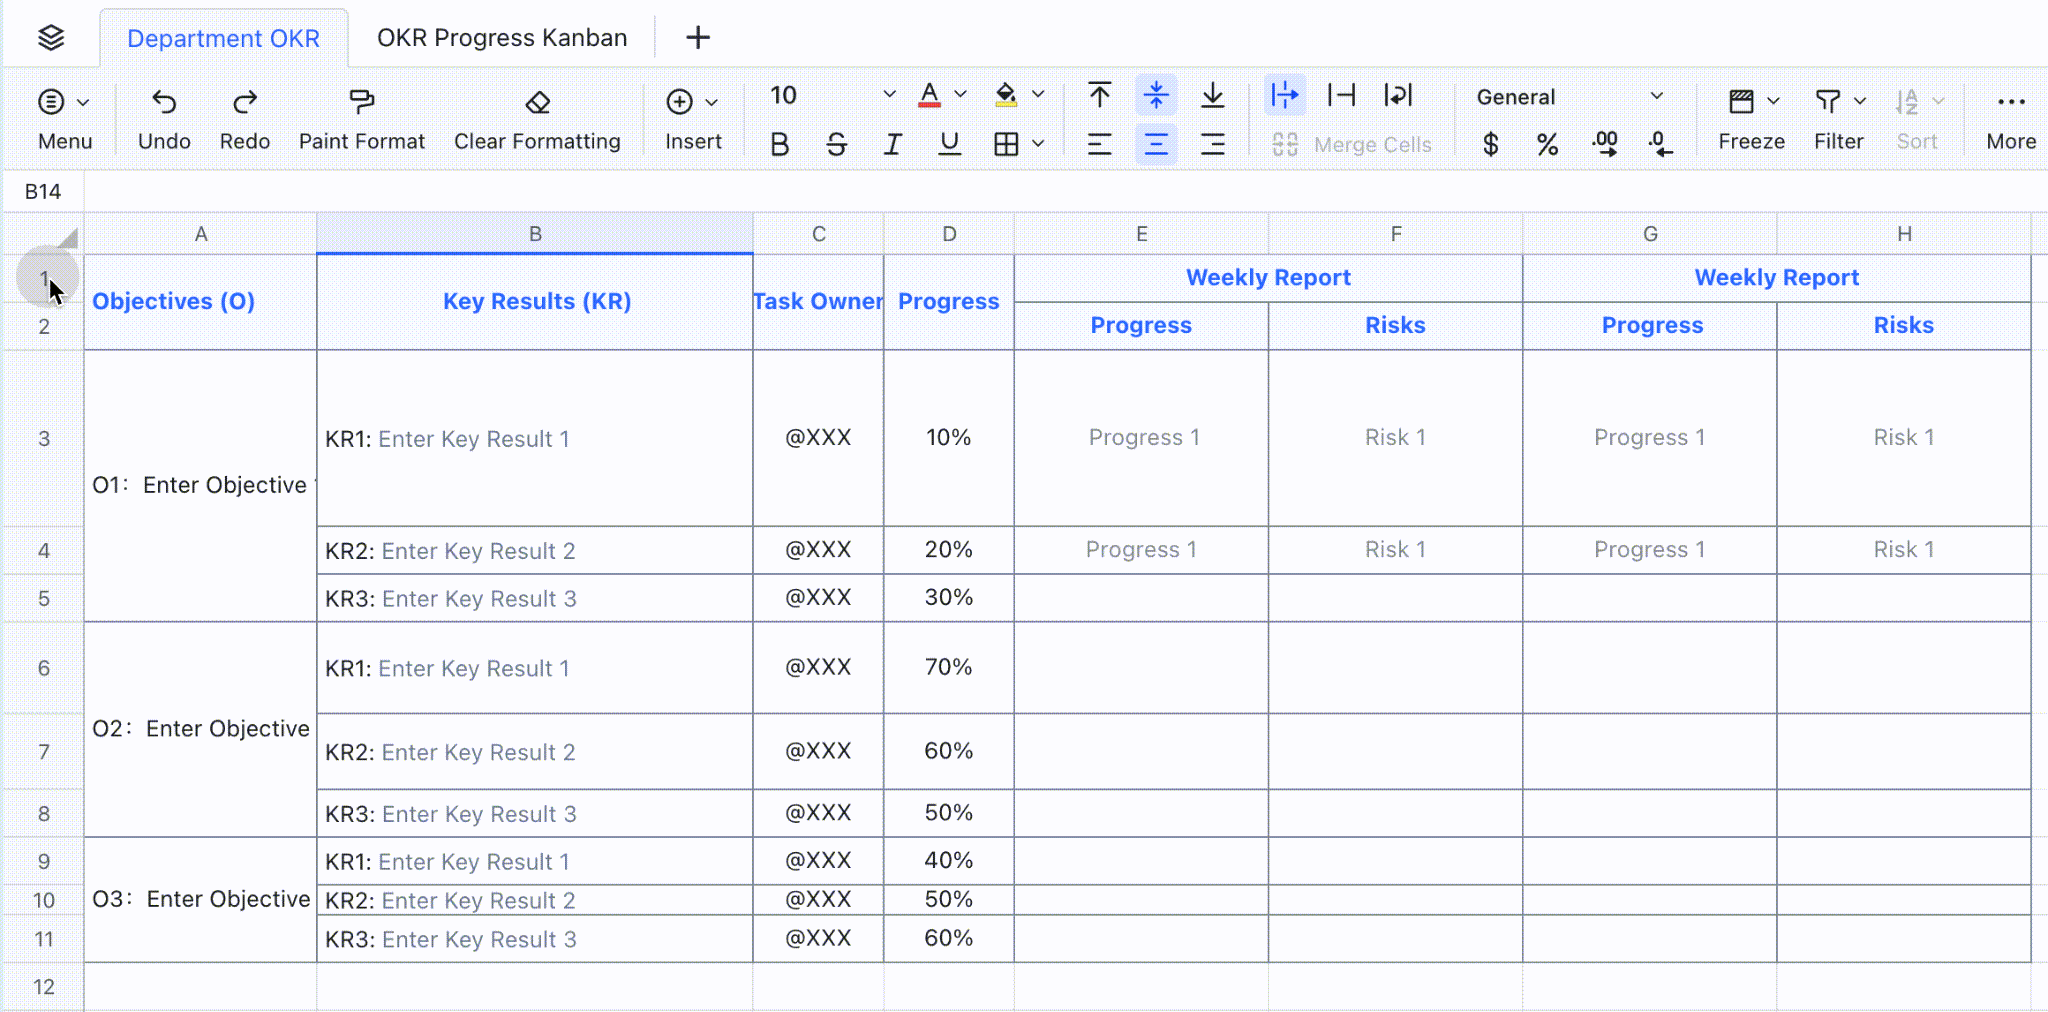Click first Weekly Report header over columns E-F
The width and height of the screenshot is (2048, 1012).
(x=1268, y=278)
